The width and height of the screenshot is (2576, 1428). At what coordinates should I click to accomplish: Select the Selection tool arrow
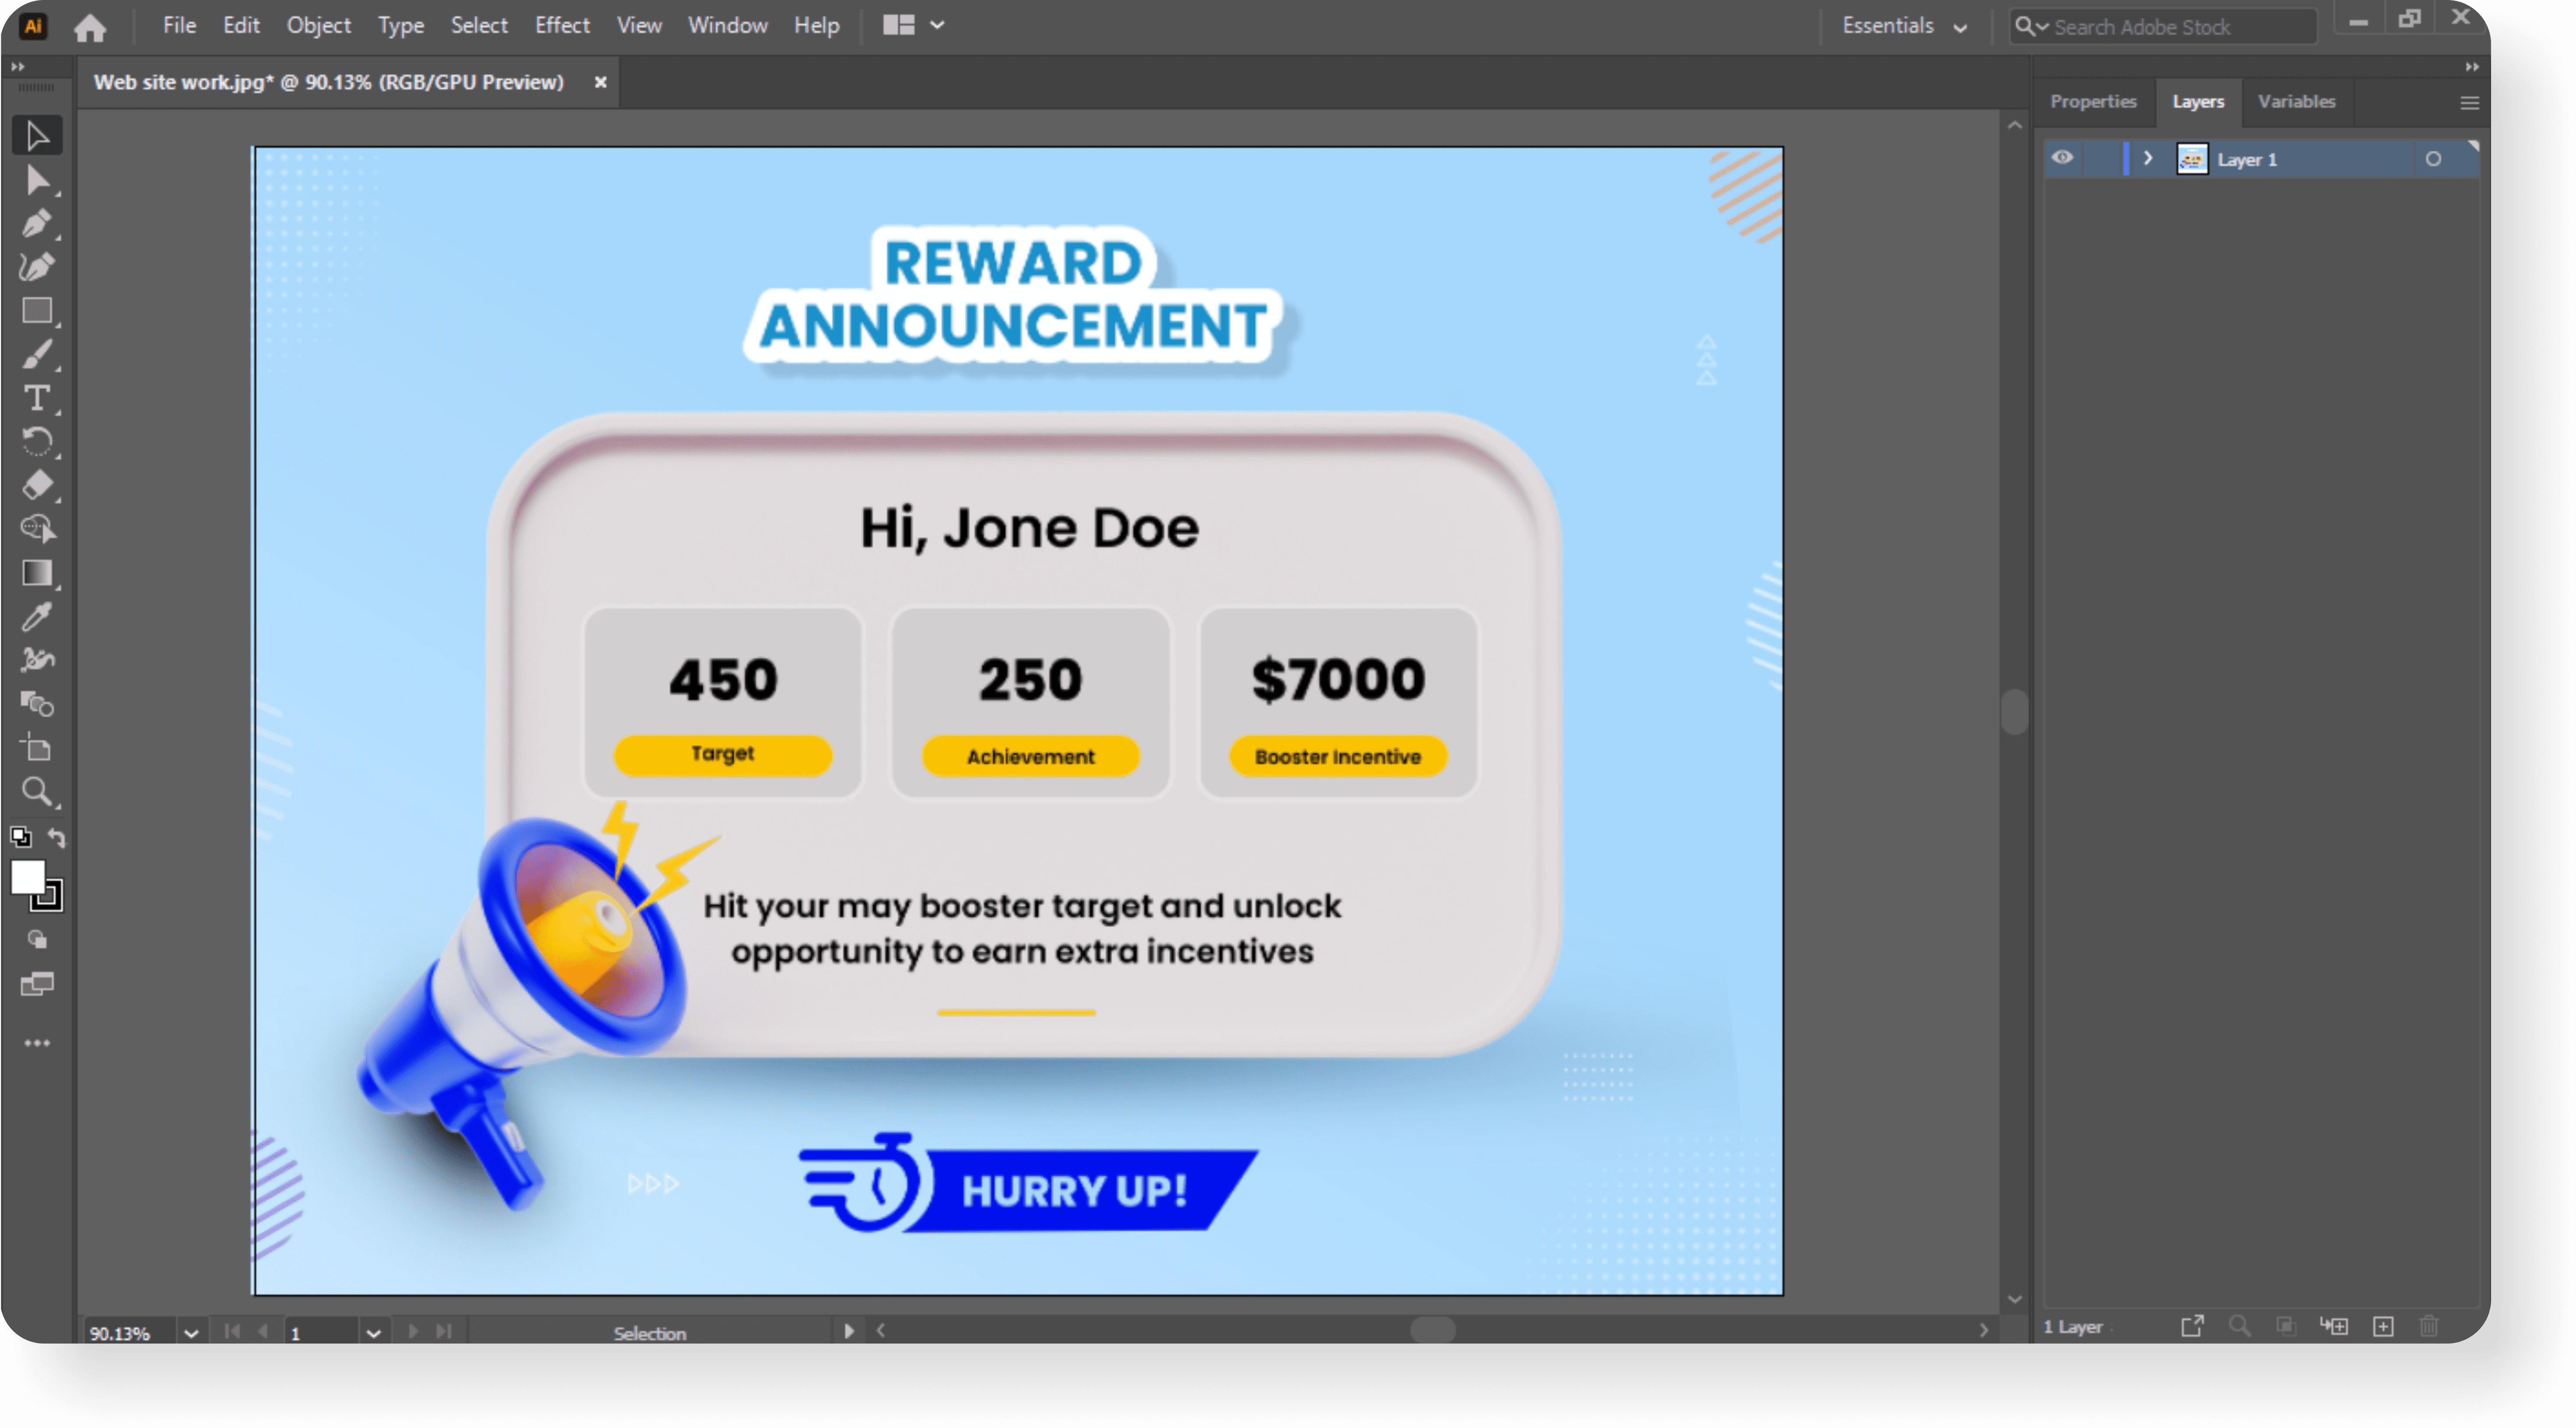point(37,135)
